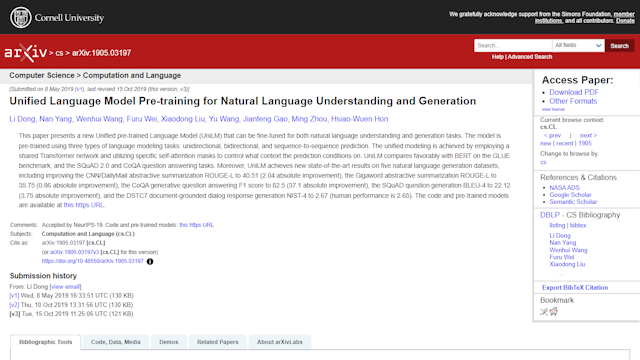Switch to Code, Data, Media tab
Image resolution: width=640 pixels, height=360 pixels.
[116, 342]
